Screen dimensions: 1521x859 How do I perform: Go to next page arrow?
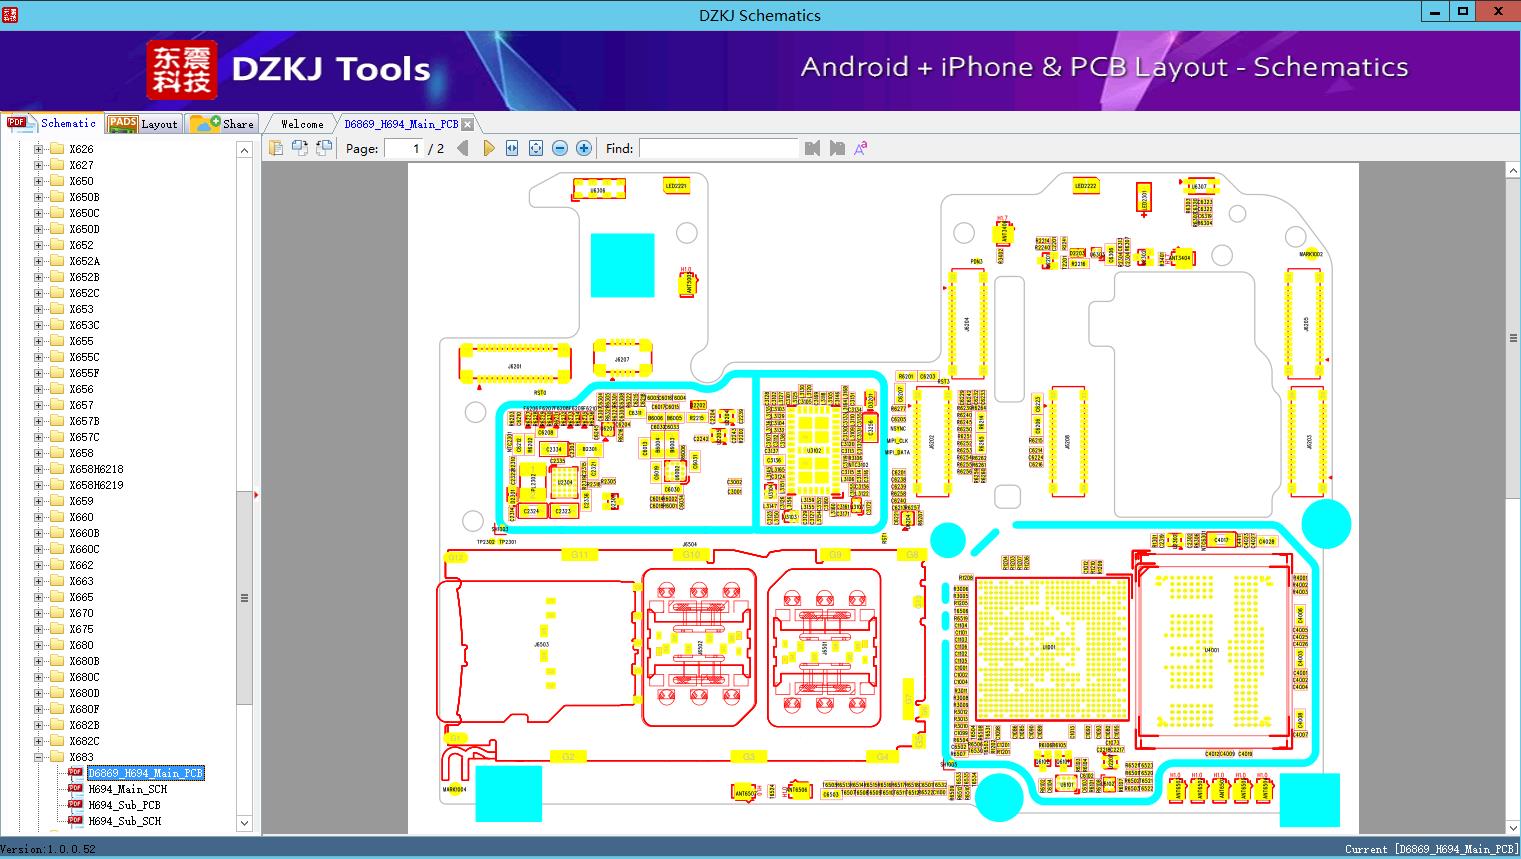pyautogui.click(x=488, y=148)
